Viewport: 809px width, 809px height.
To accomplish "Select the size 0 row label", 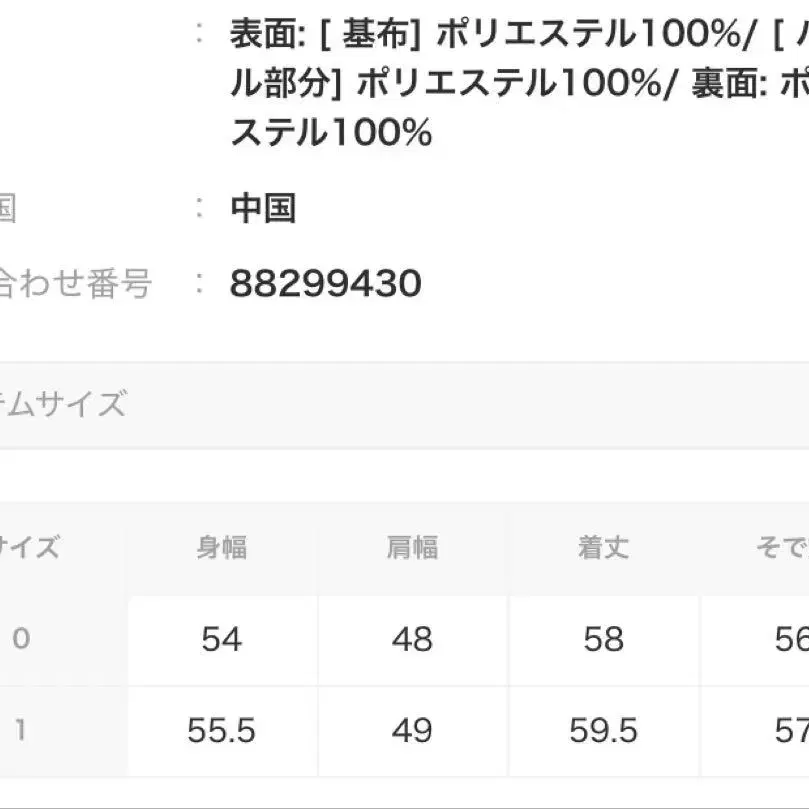I will tap(21, 640).
